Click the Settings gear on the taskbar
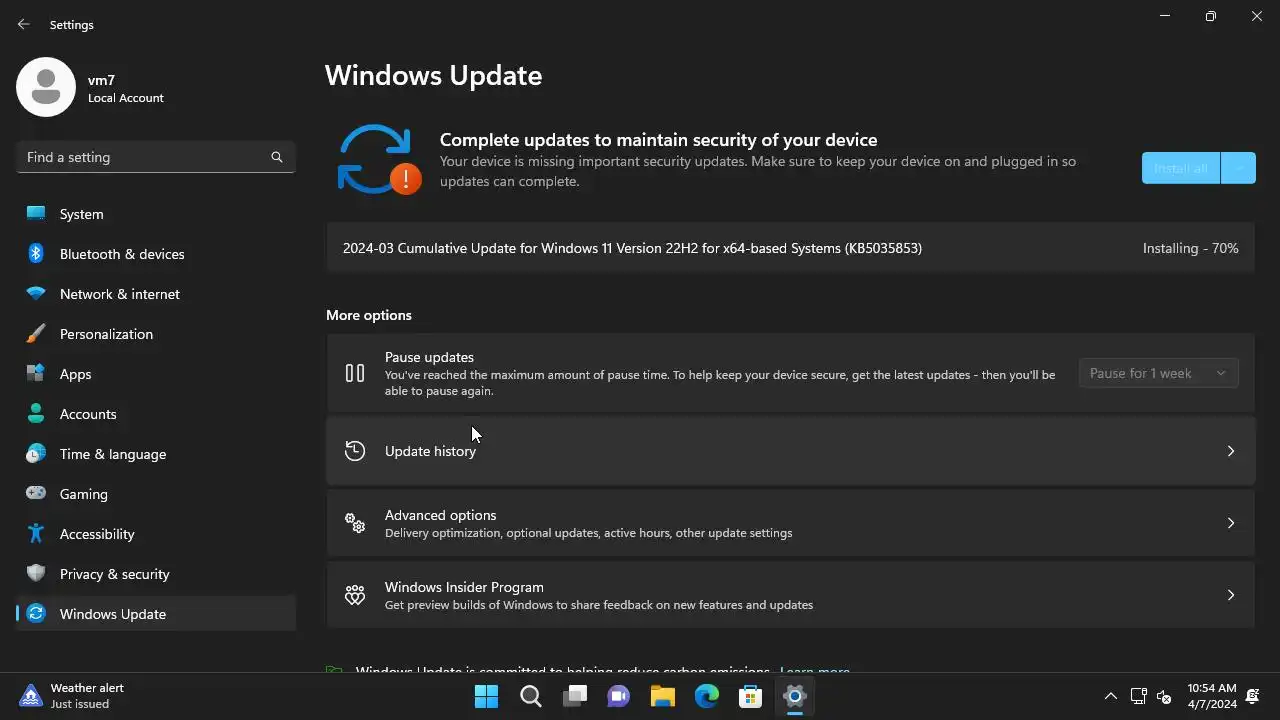 [795, 696]
